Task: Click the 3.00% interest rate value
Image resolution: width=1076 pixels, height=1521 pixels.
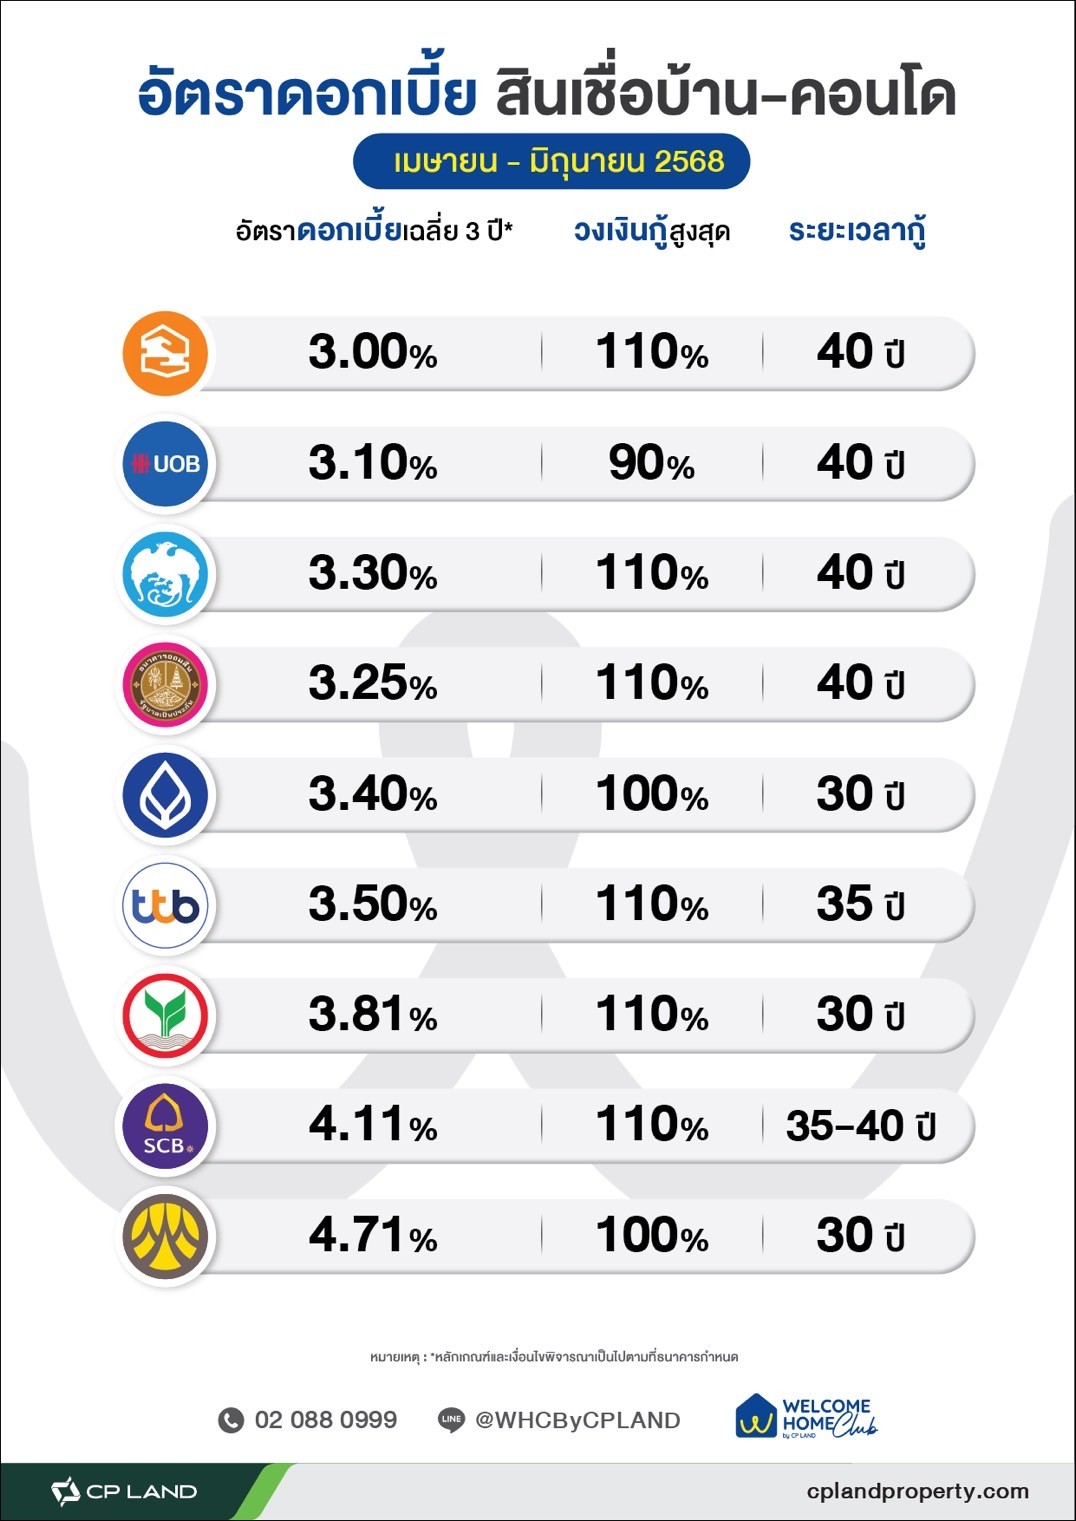Action: point(373,352)
